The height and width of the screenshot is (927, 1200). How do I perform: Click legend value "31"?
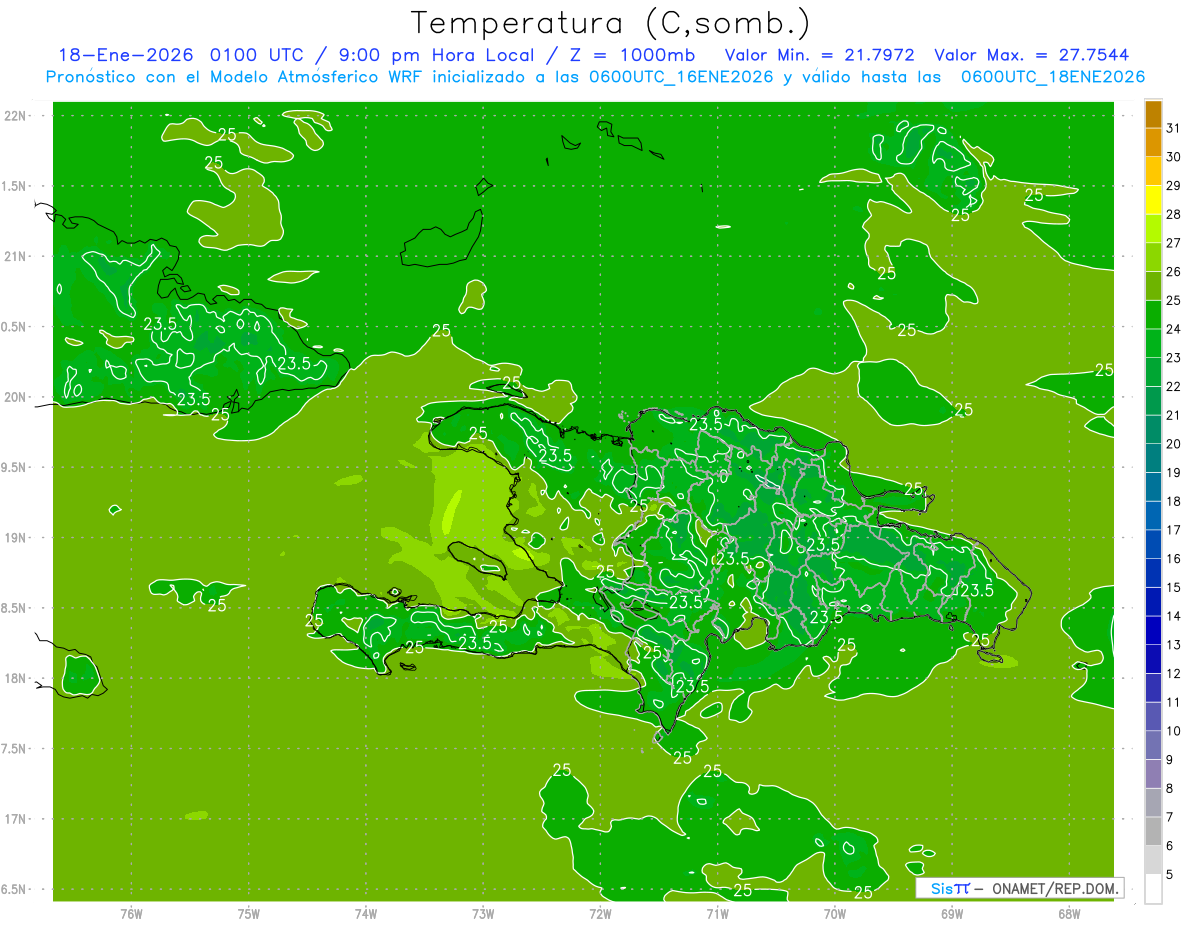pyautogui.click(x=1174, y=128)
